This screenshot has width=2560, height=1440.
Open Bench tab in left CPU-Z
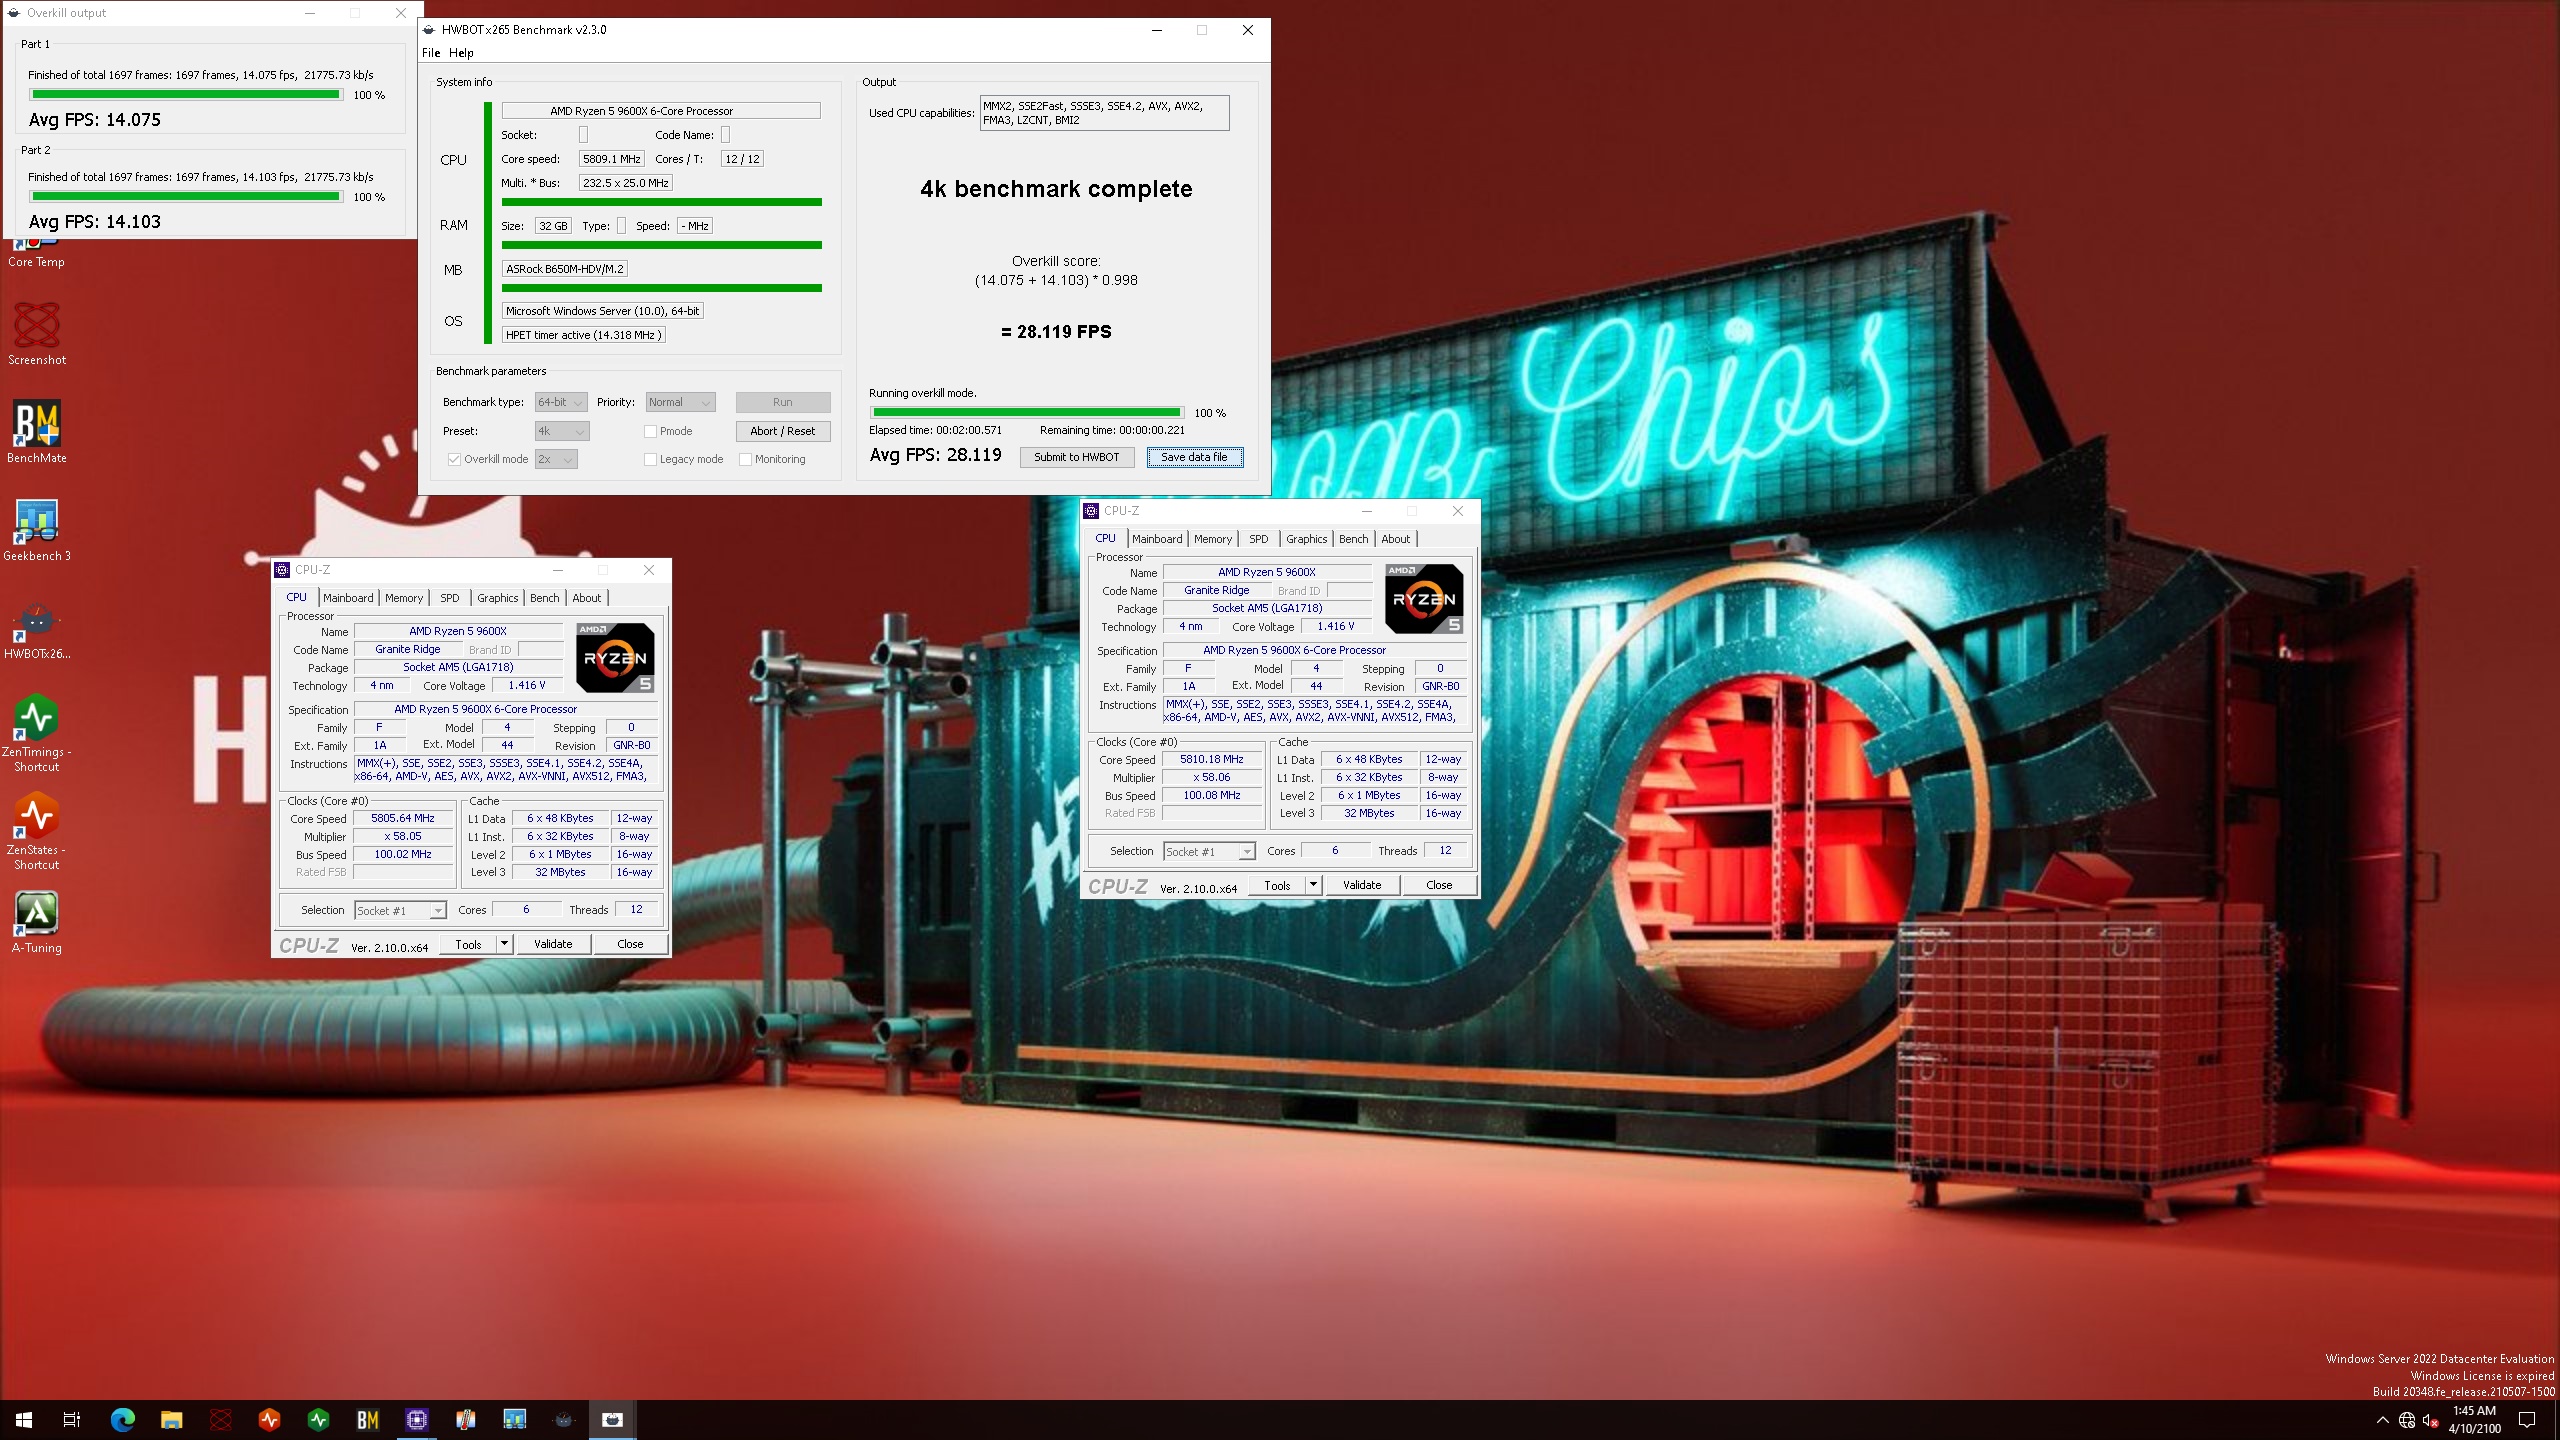click(x=545, y=598)
